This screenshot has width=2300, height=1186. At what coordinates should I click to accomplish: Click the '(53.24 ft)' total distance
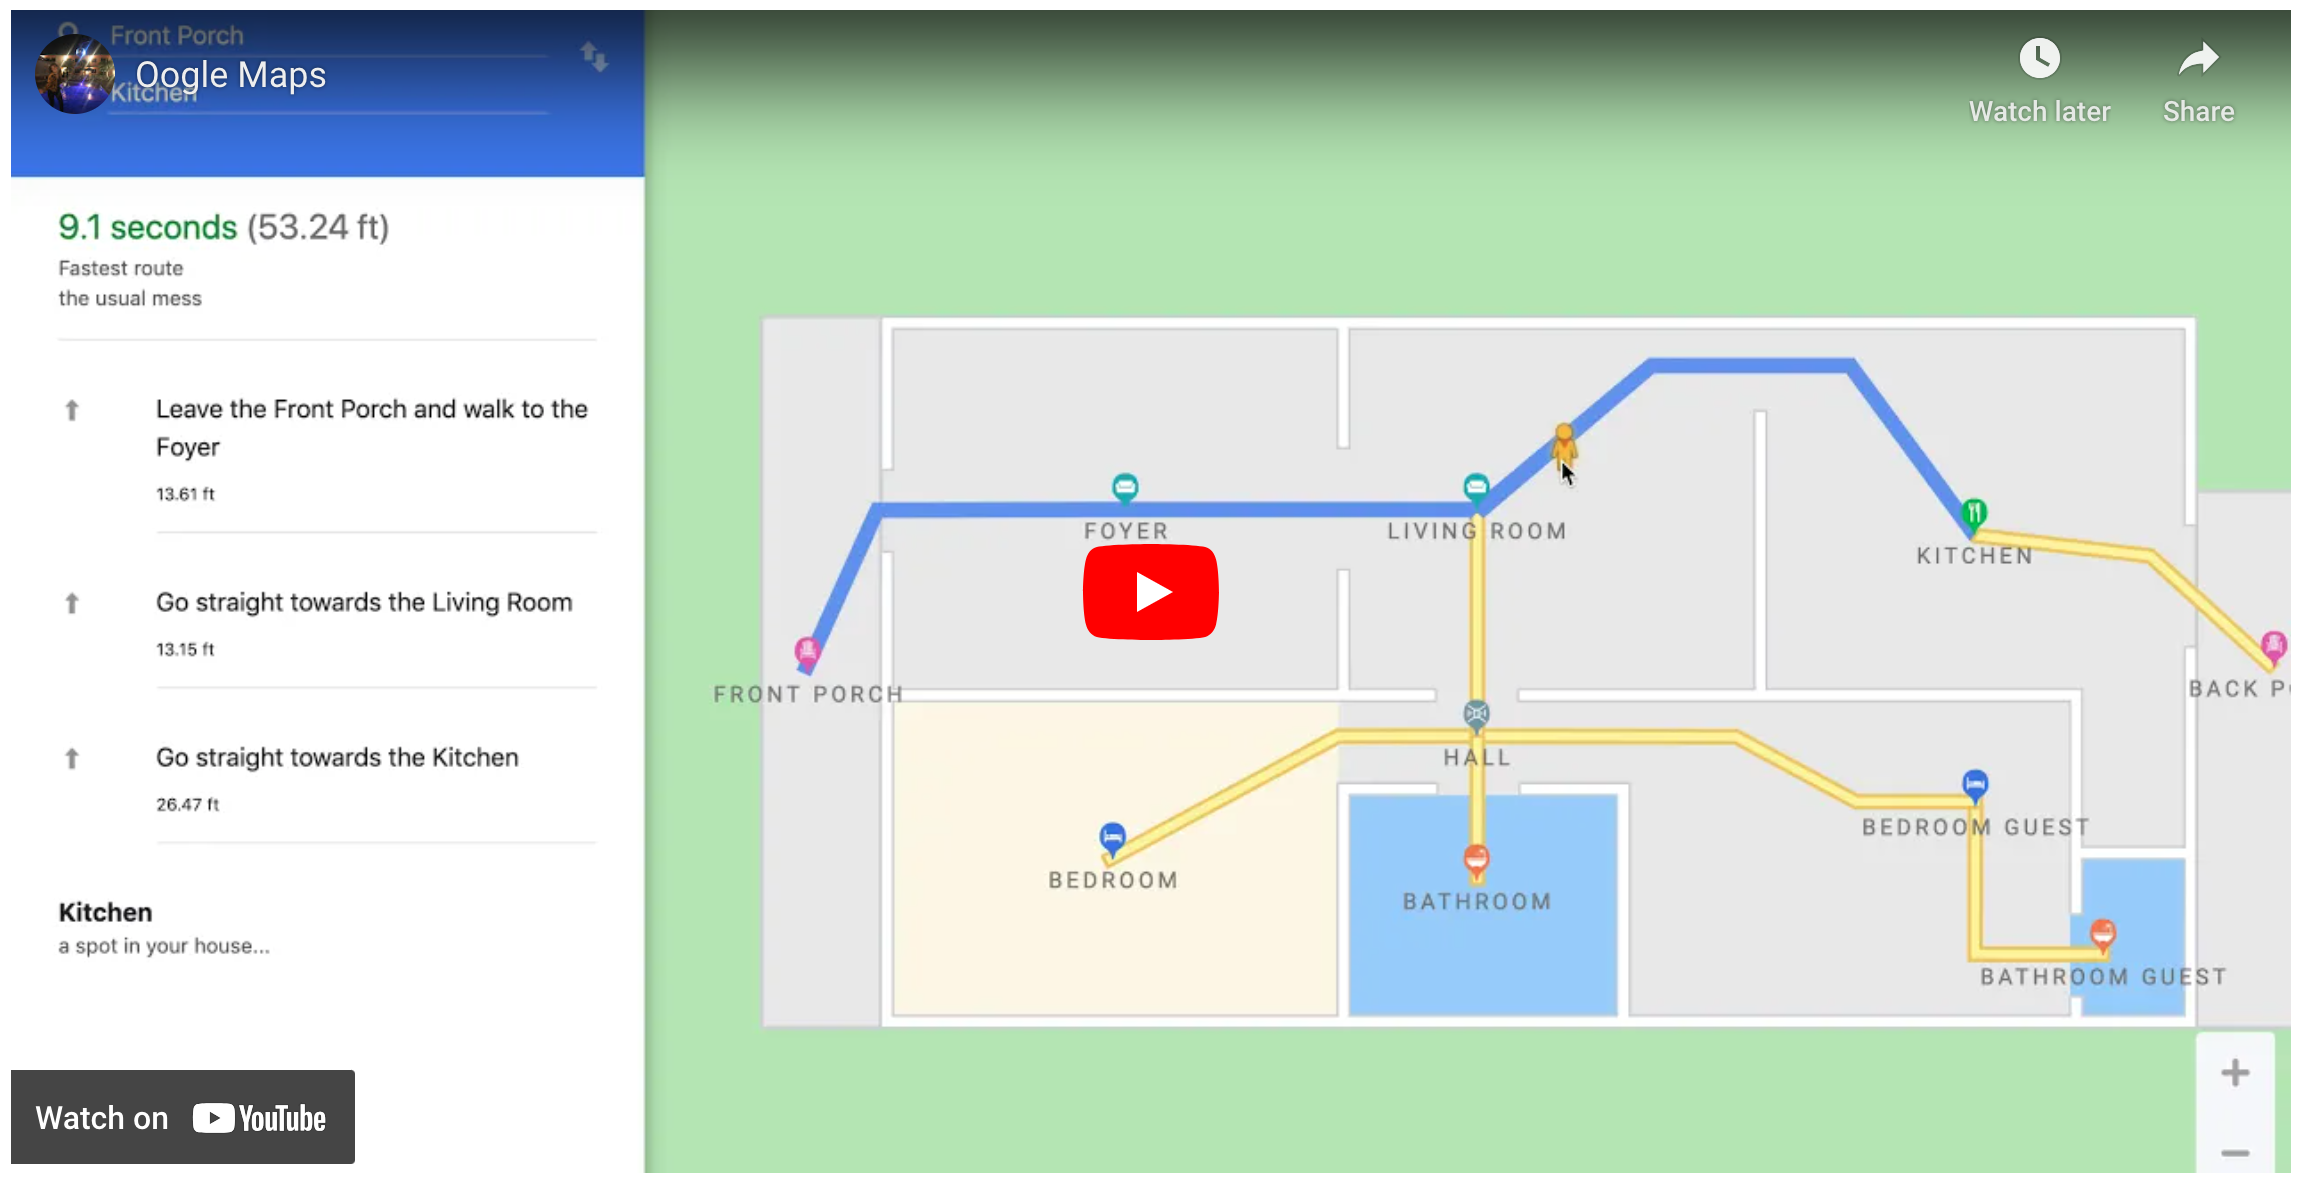point(318,227)
